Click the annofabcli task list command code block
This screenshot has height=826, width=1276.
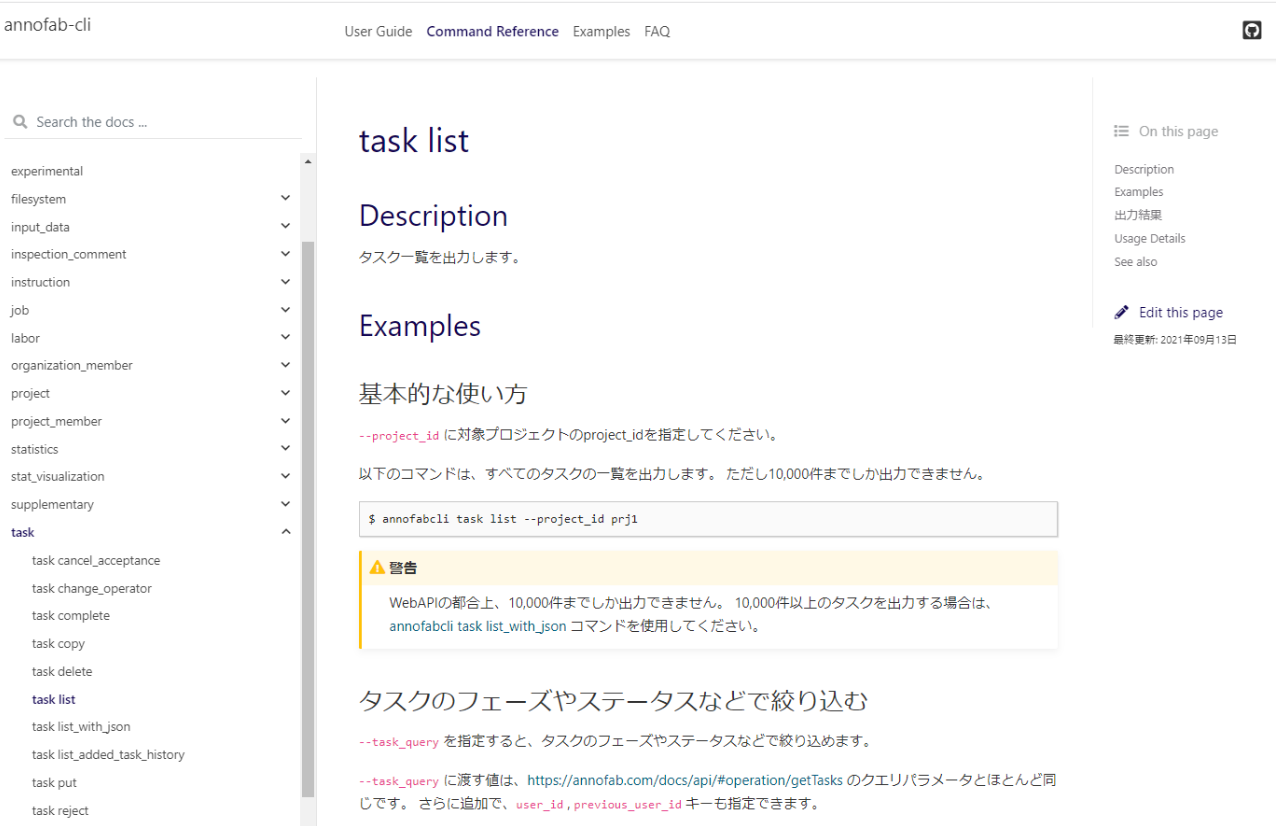(x=708, y=519)
